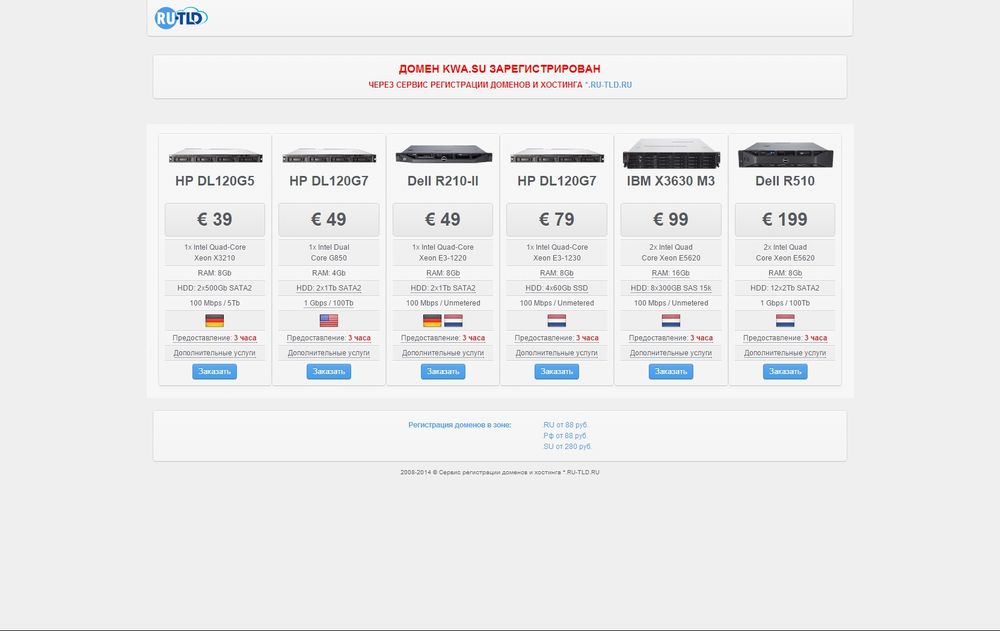Order the IBM X3630 M3 with Заказать
1000x631 pixels.
point(671,371)
